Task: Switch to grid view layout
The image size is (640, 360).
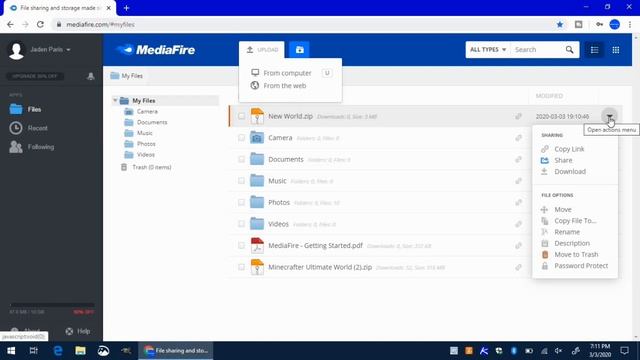Action: pyautogui.click(x=616, y=50)
